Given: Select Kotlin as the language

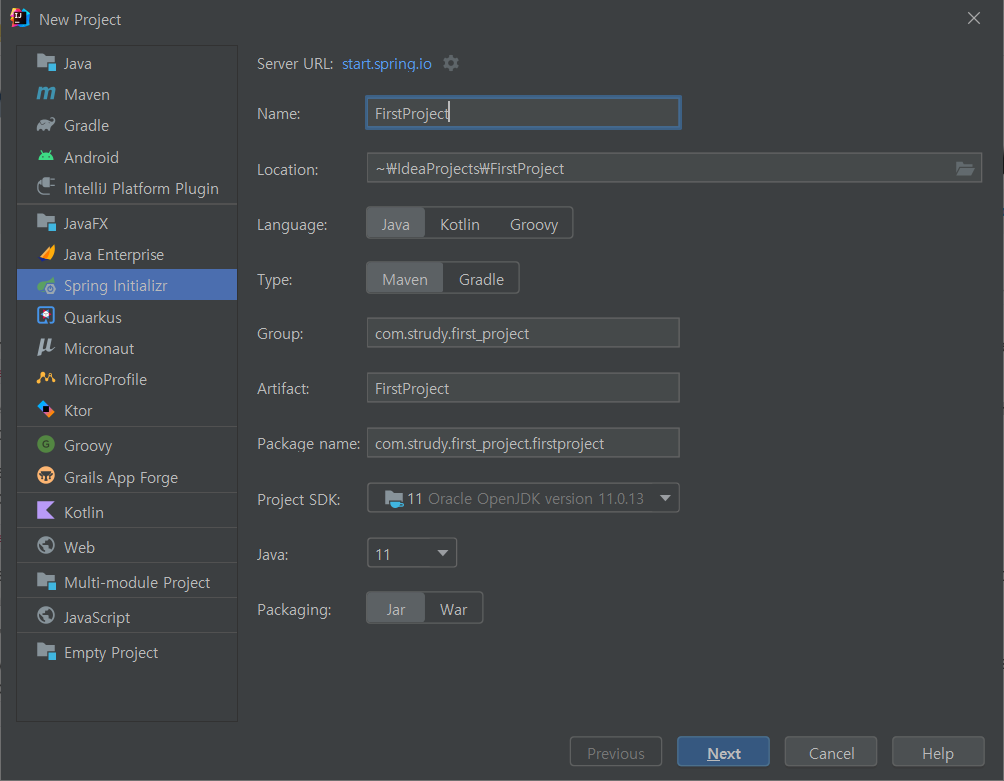Looking at the screenshot, I should (460, 224).
